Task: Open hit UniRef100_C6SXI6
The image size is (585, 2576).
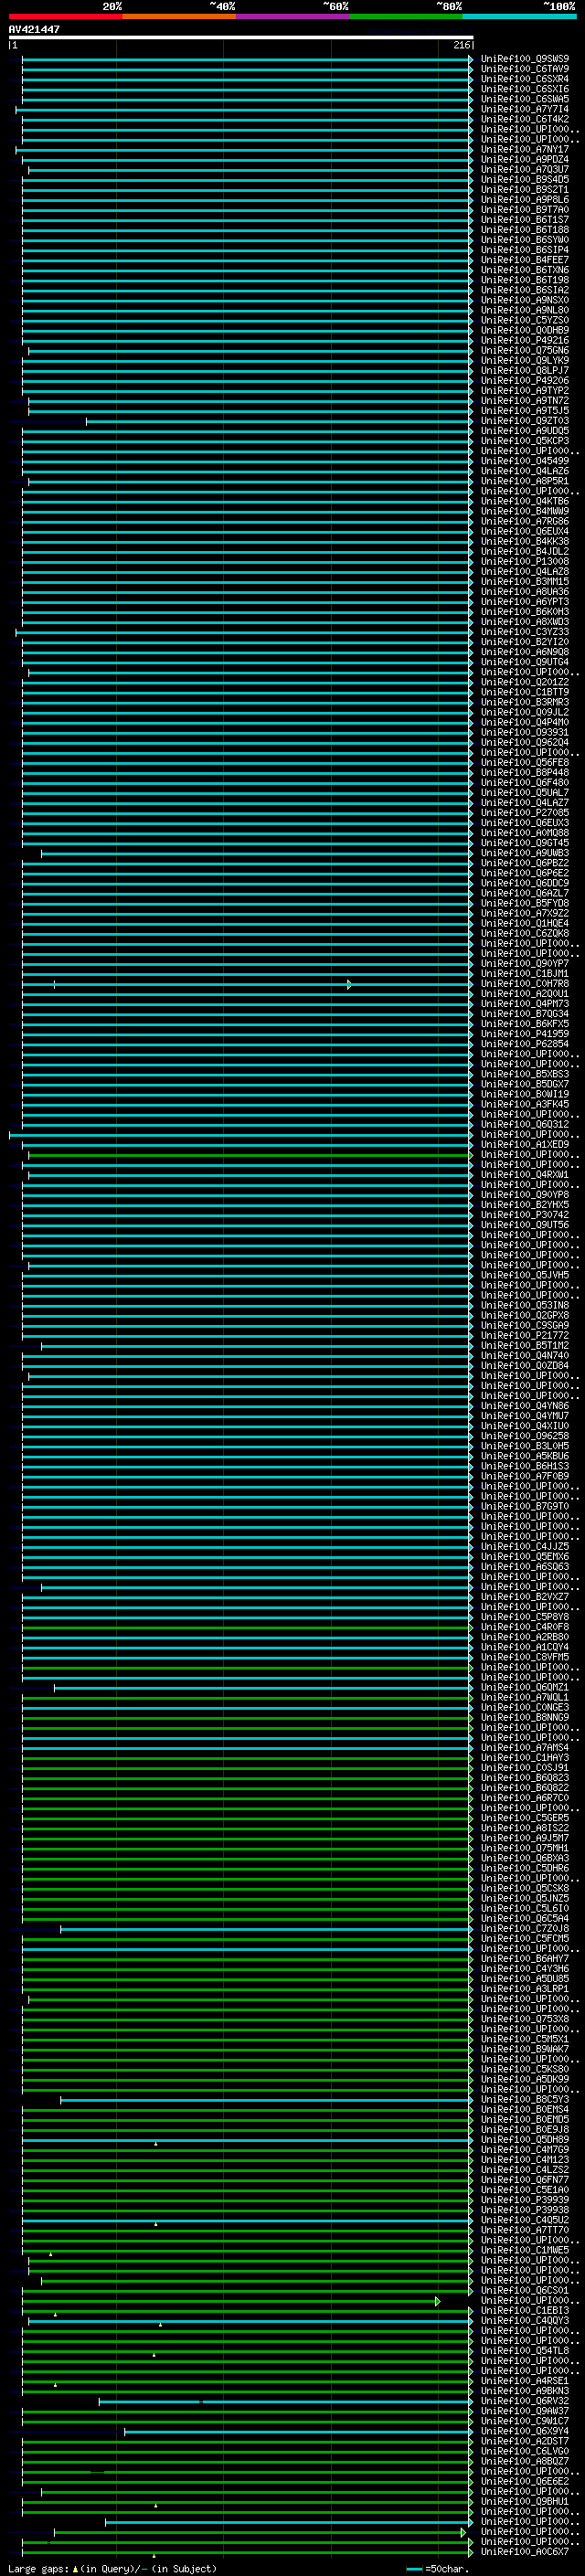Action: point(525,89)
